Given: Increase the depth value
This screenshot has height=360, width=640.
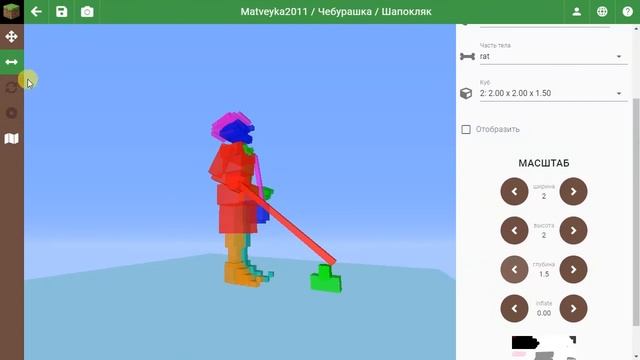Looking at the screenshot, I should pyautogui.click(x=573, y=269).
